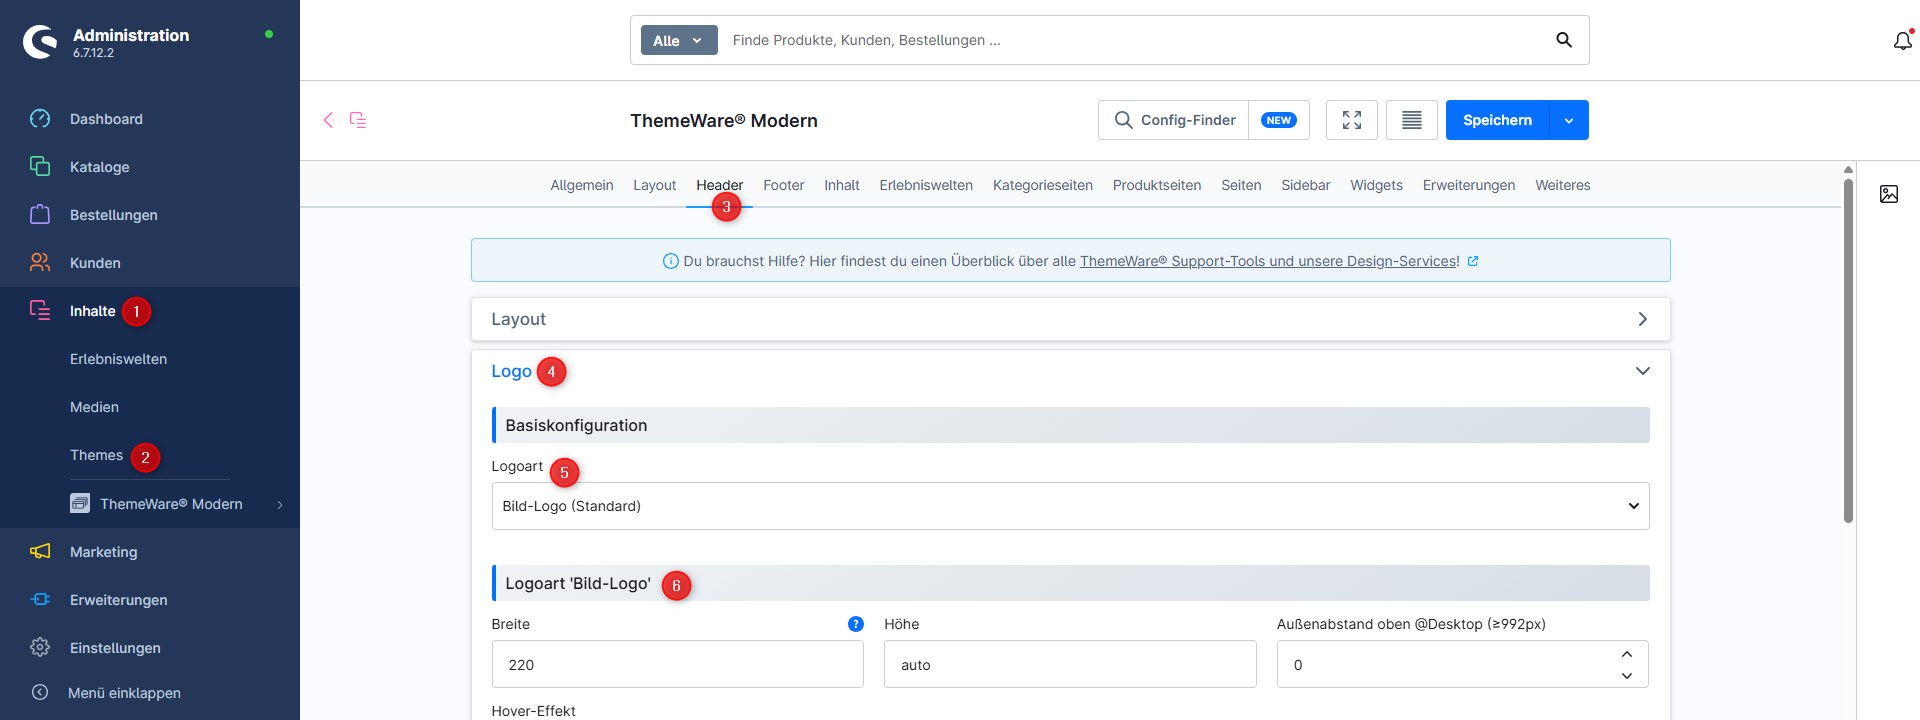Open the Dashboard gauge icon
The width and height of the screenshot is (1920, 720).
click(x=40, y=119)
